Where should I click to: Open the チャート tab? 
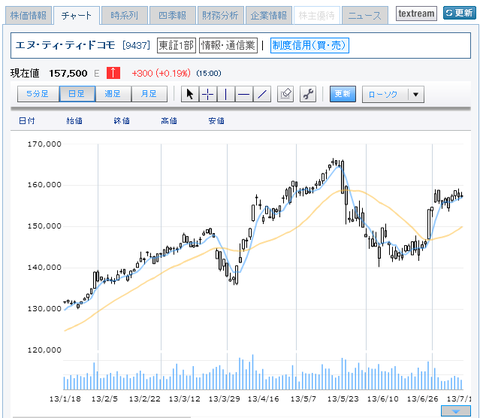76,15
